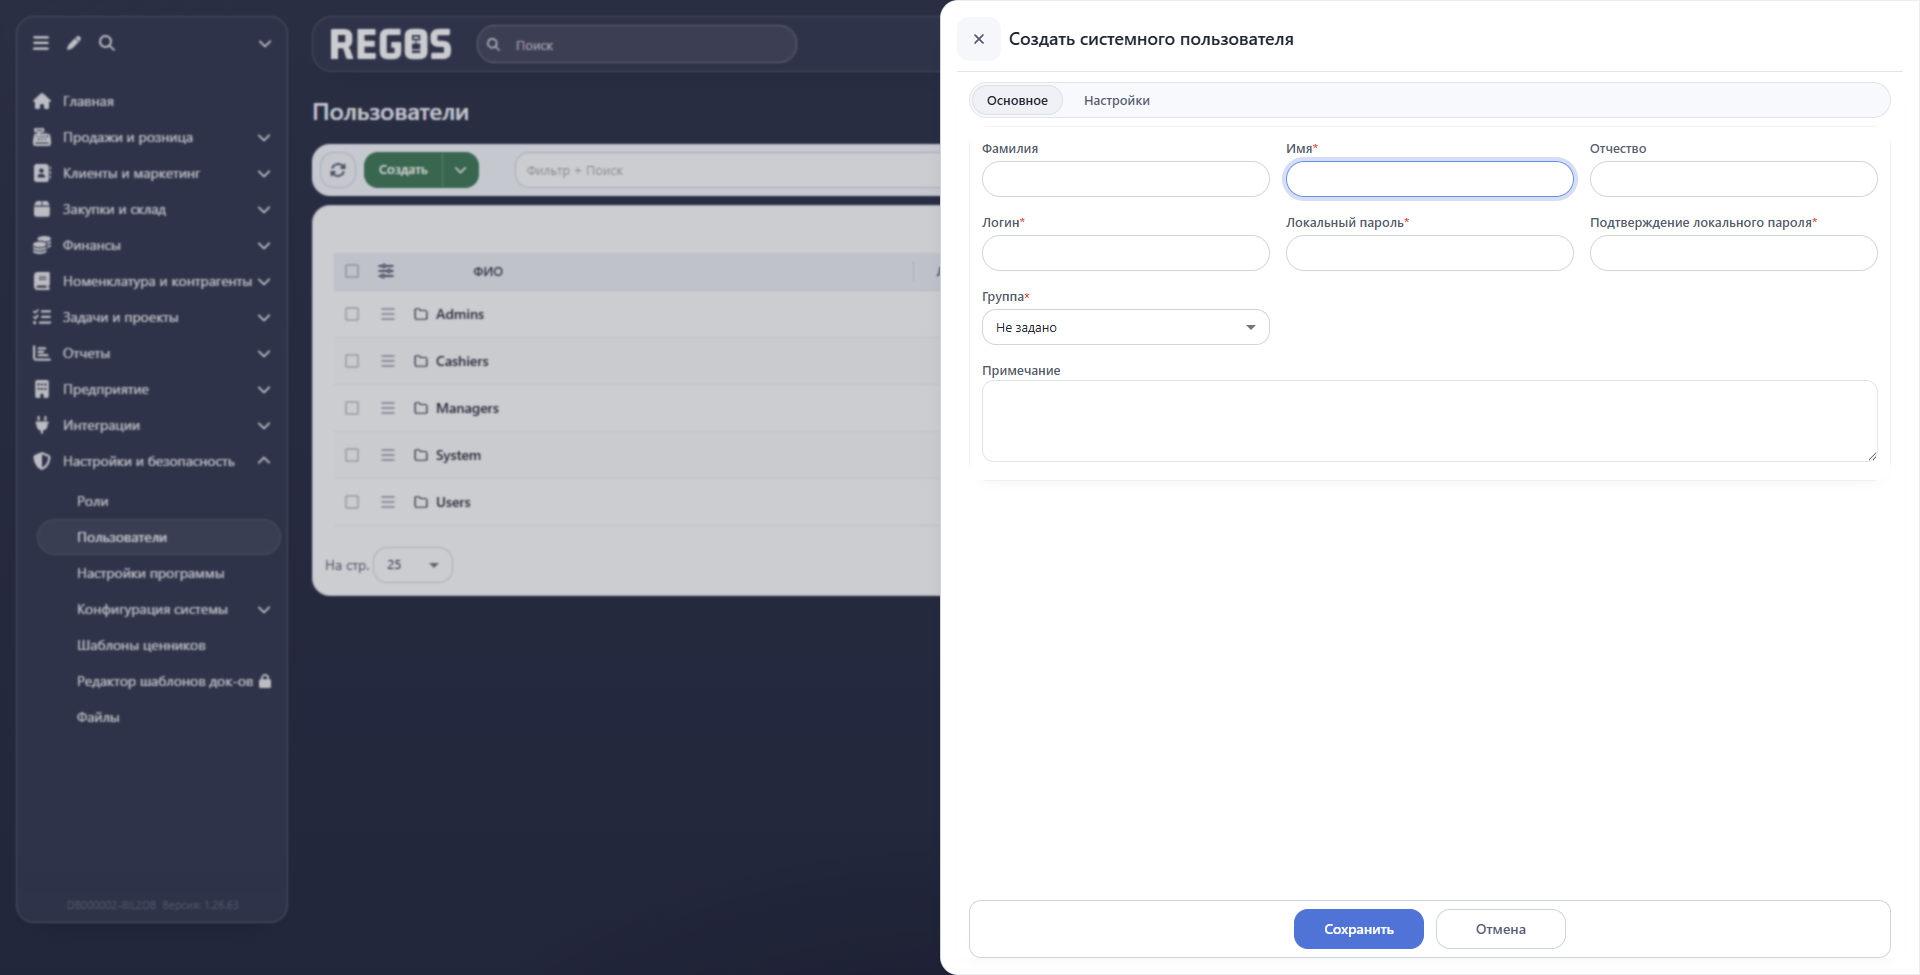The width and height of the screenshot is (1920, 975).
Task: Click the Сохранить button
Action: 1359,929
